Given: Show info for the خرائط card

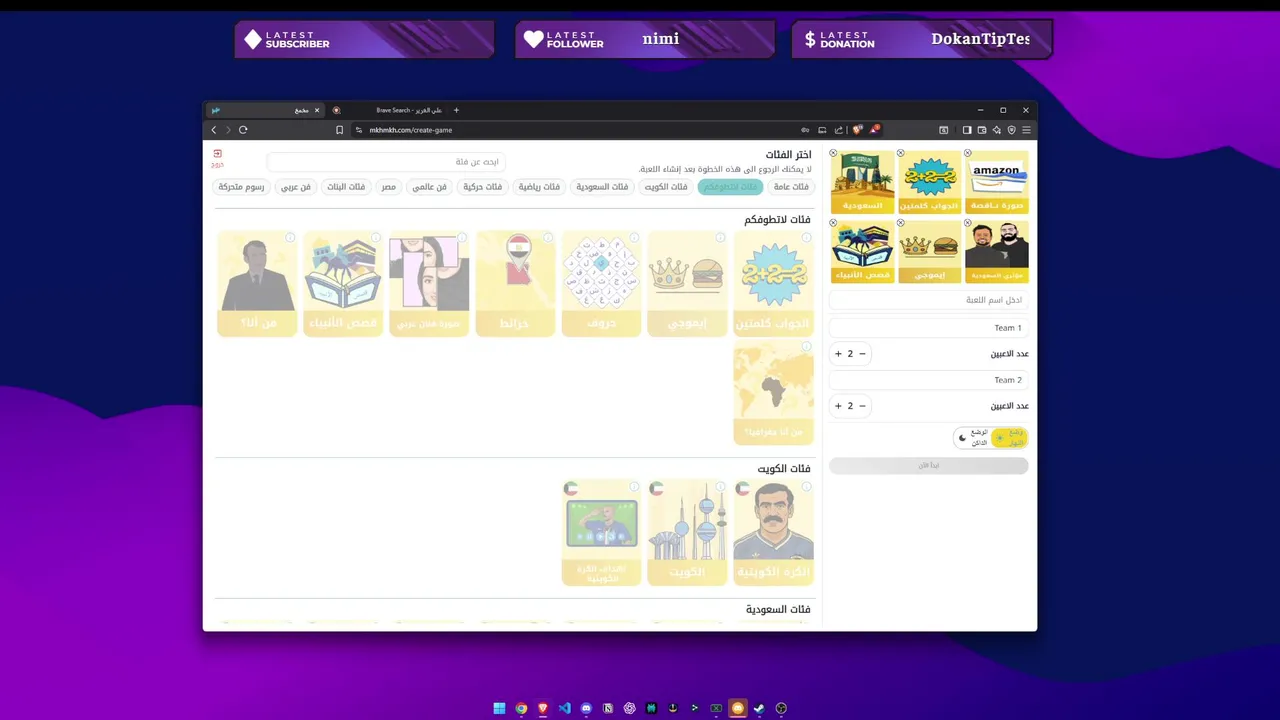Looking at the screenshot, I should pyautogui.click(x=548, y=238).
